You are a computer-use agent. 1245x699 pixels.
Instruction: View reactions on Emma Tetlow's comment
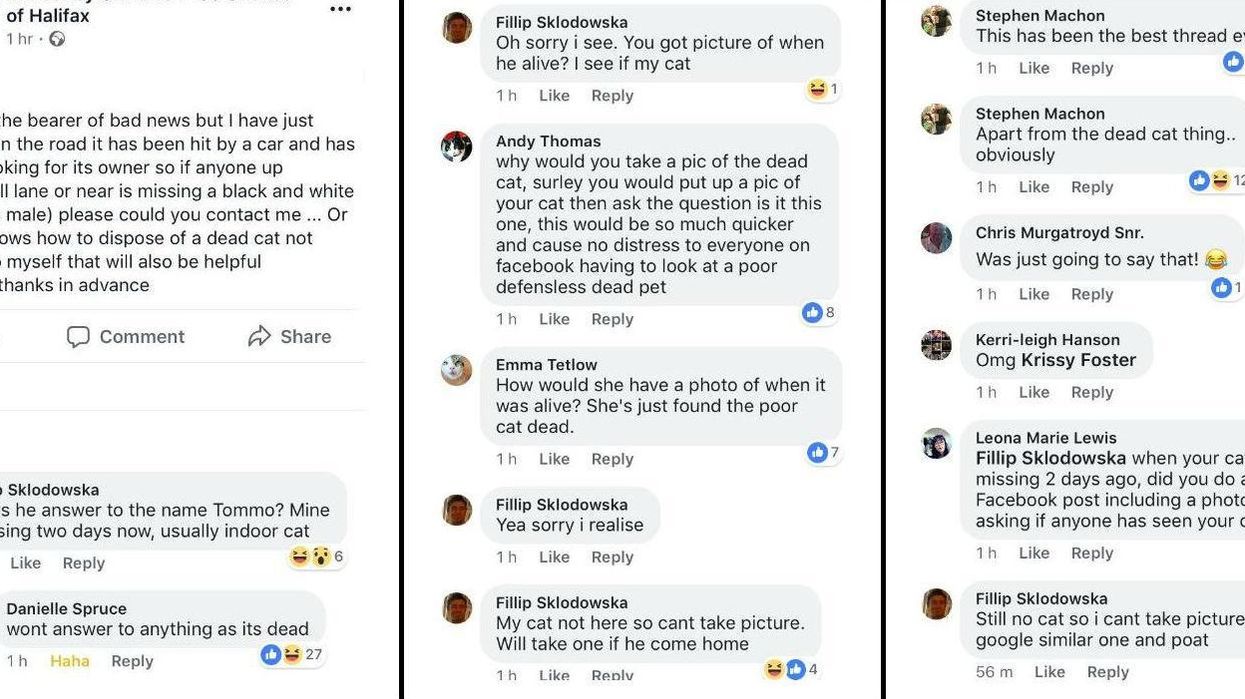point(824,453)
